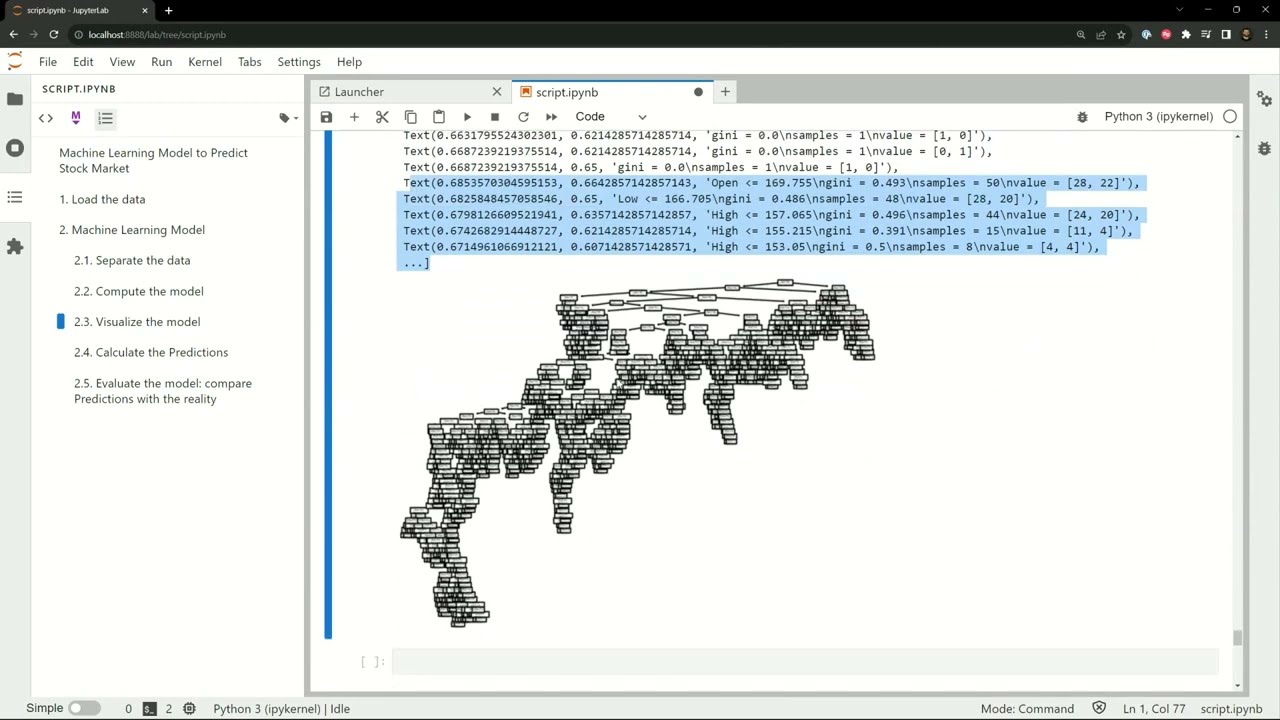The height and width of the screenshot is (720, 1280).
Task: Open the Tabs menu
Action: click(x=249, y=62)
